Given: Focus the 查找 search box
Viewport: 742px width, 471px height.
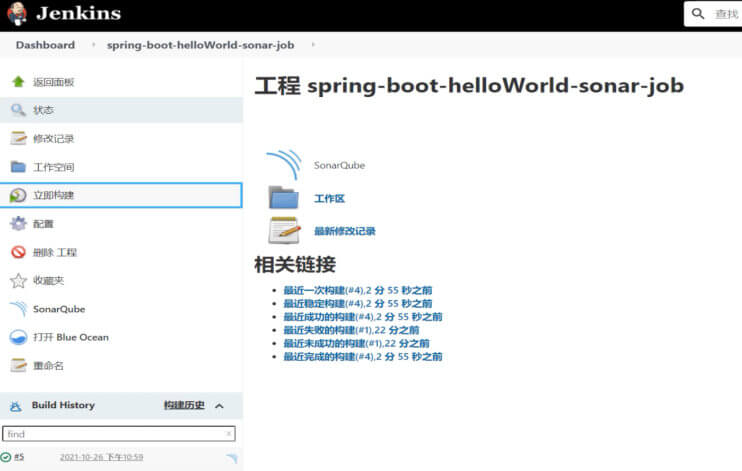Looking at the screenshot, I should pyautogui.click(x=713, y=14).
